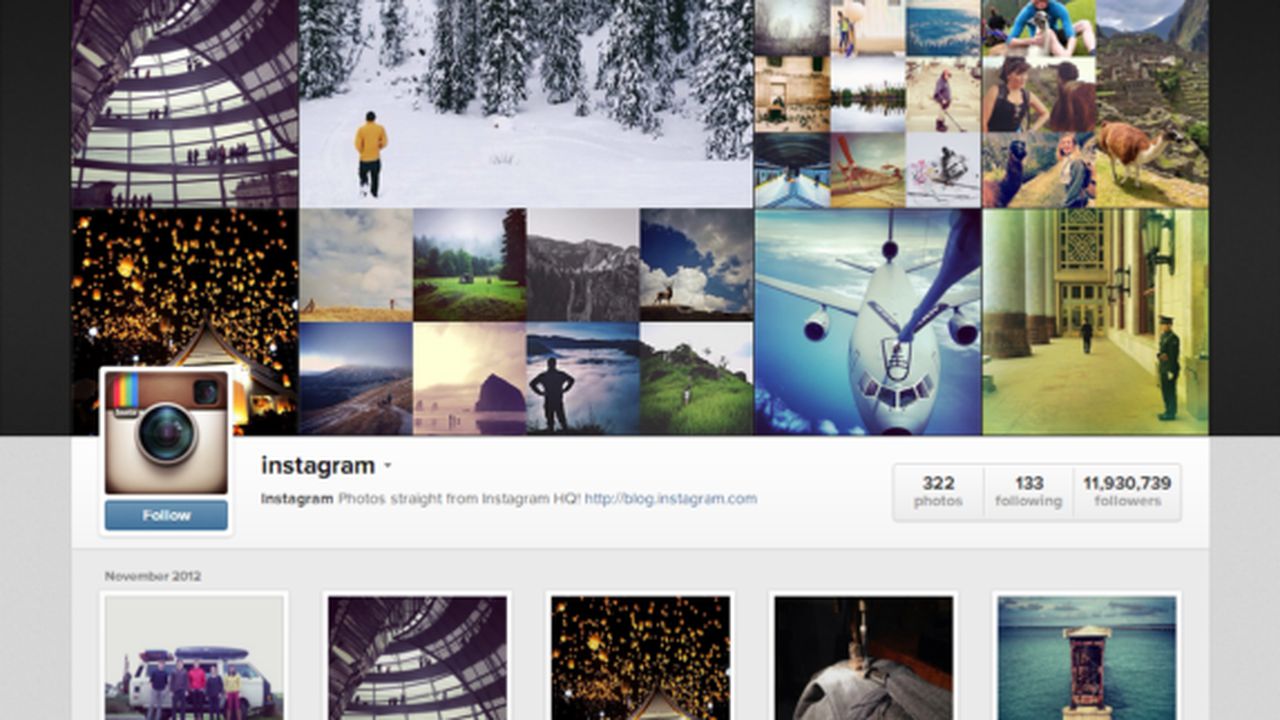Open the blog.instagram.com link

670,498
